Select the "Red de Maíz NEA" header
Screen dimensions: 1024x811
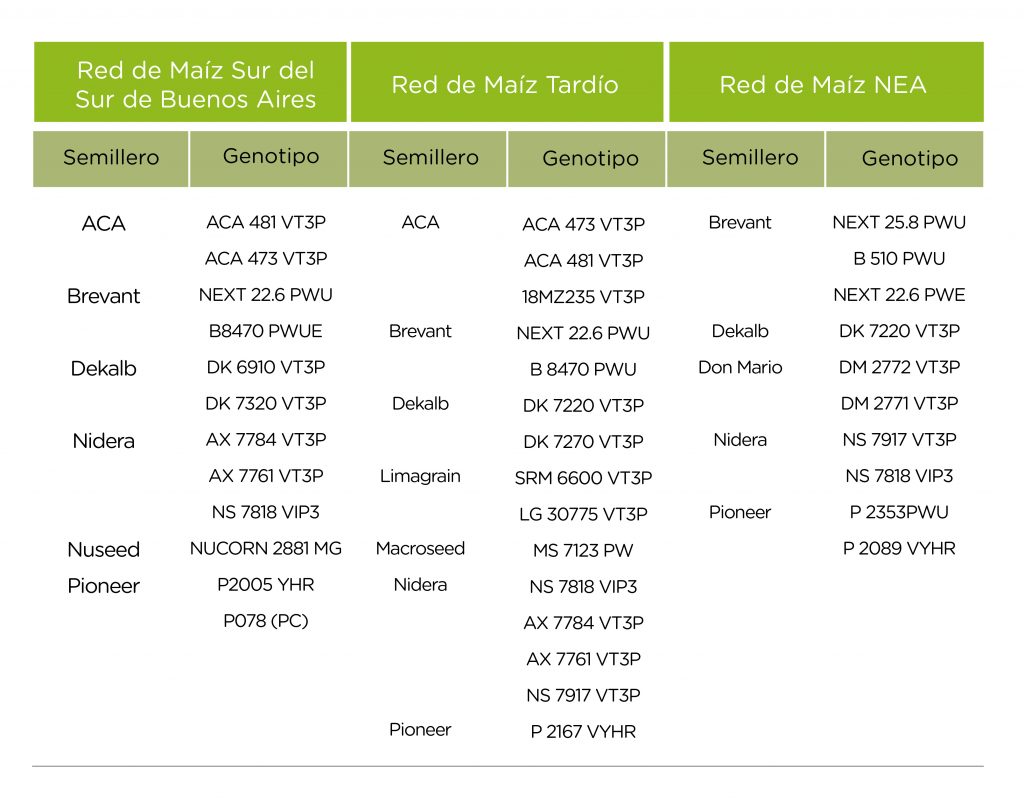pos(823,84)
